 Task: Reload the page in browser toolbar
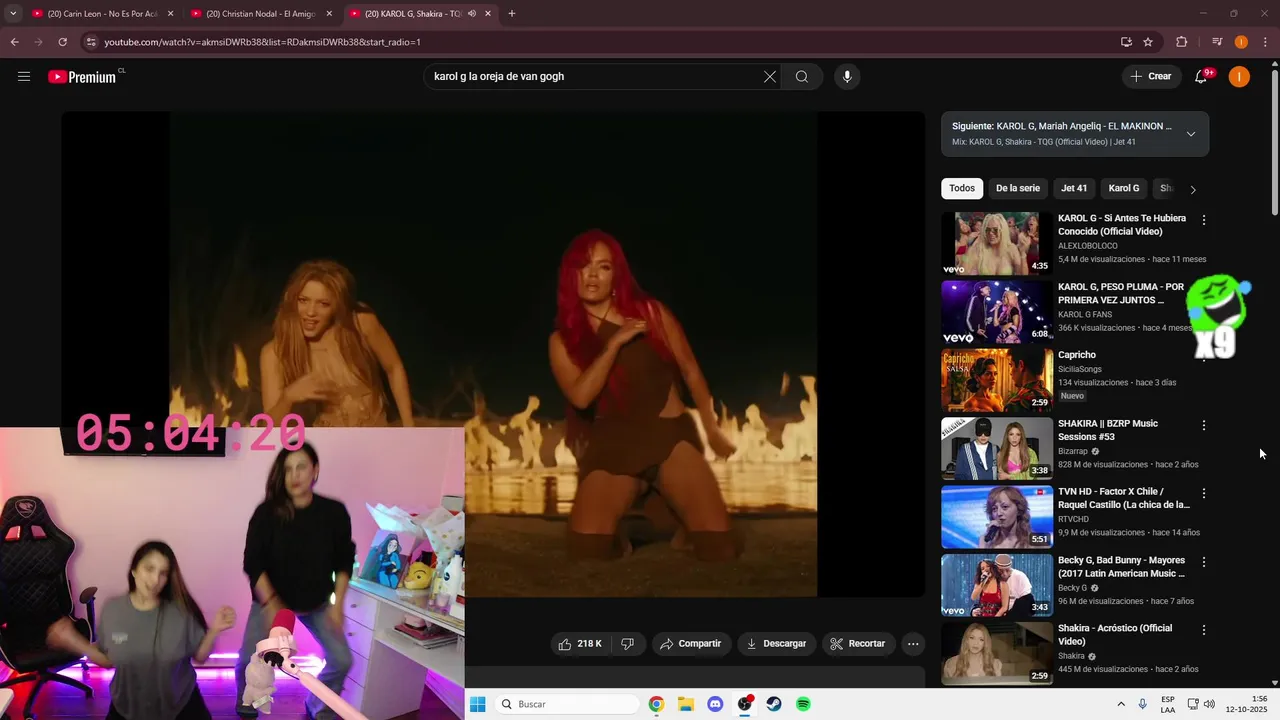point(62,42)
